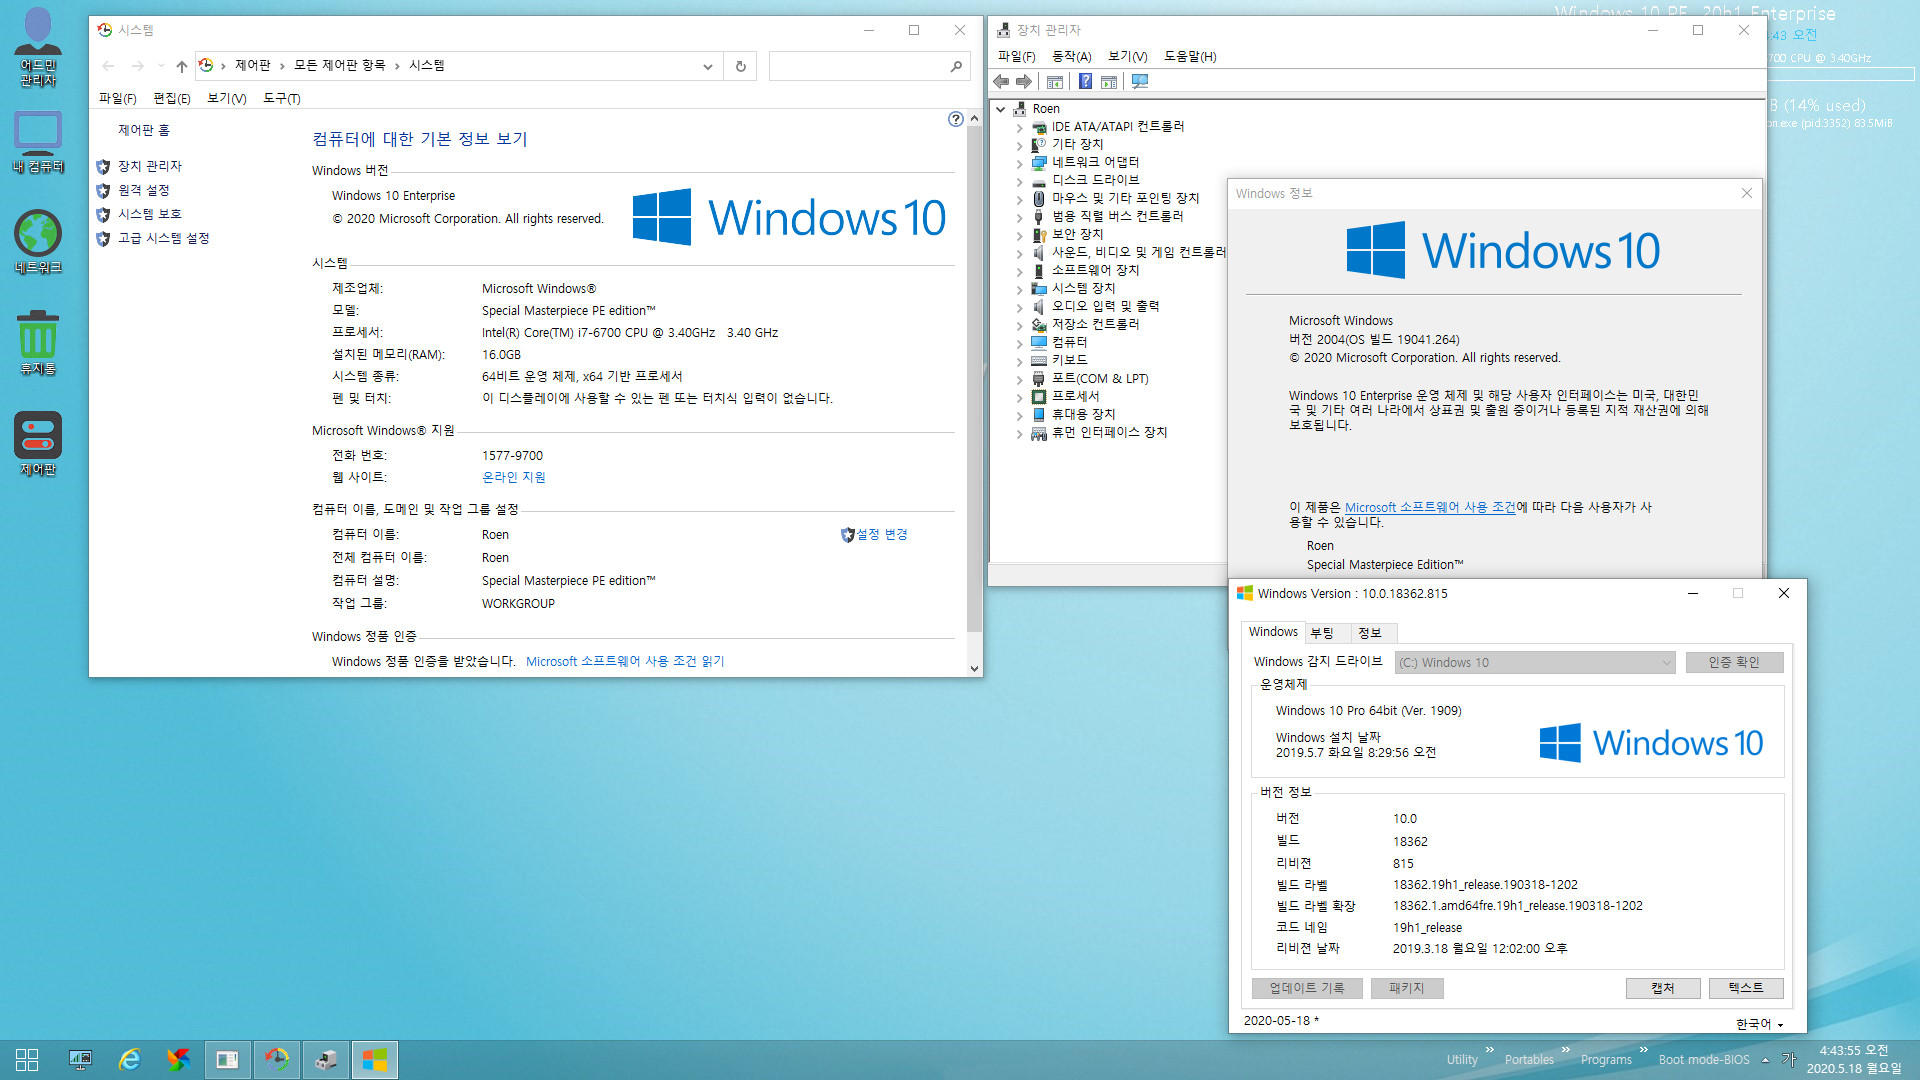
Task: Open Internet Explorer from the taskbar
Action: click(129, 1060)
